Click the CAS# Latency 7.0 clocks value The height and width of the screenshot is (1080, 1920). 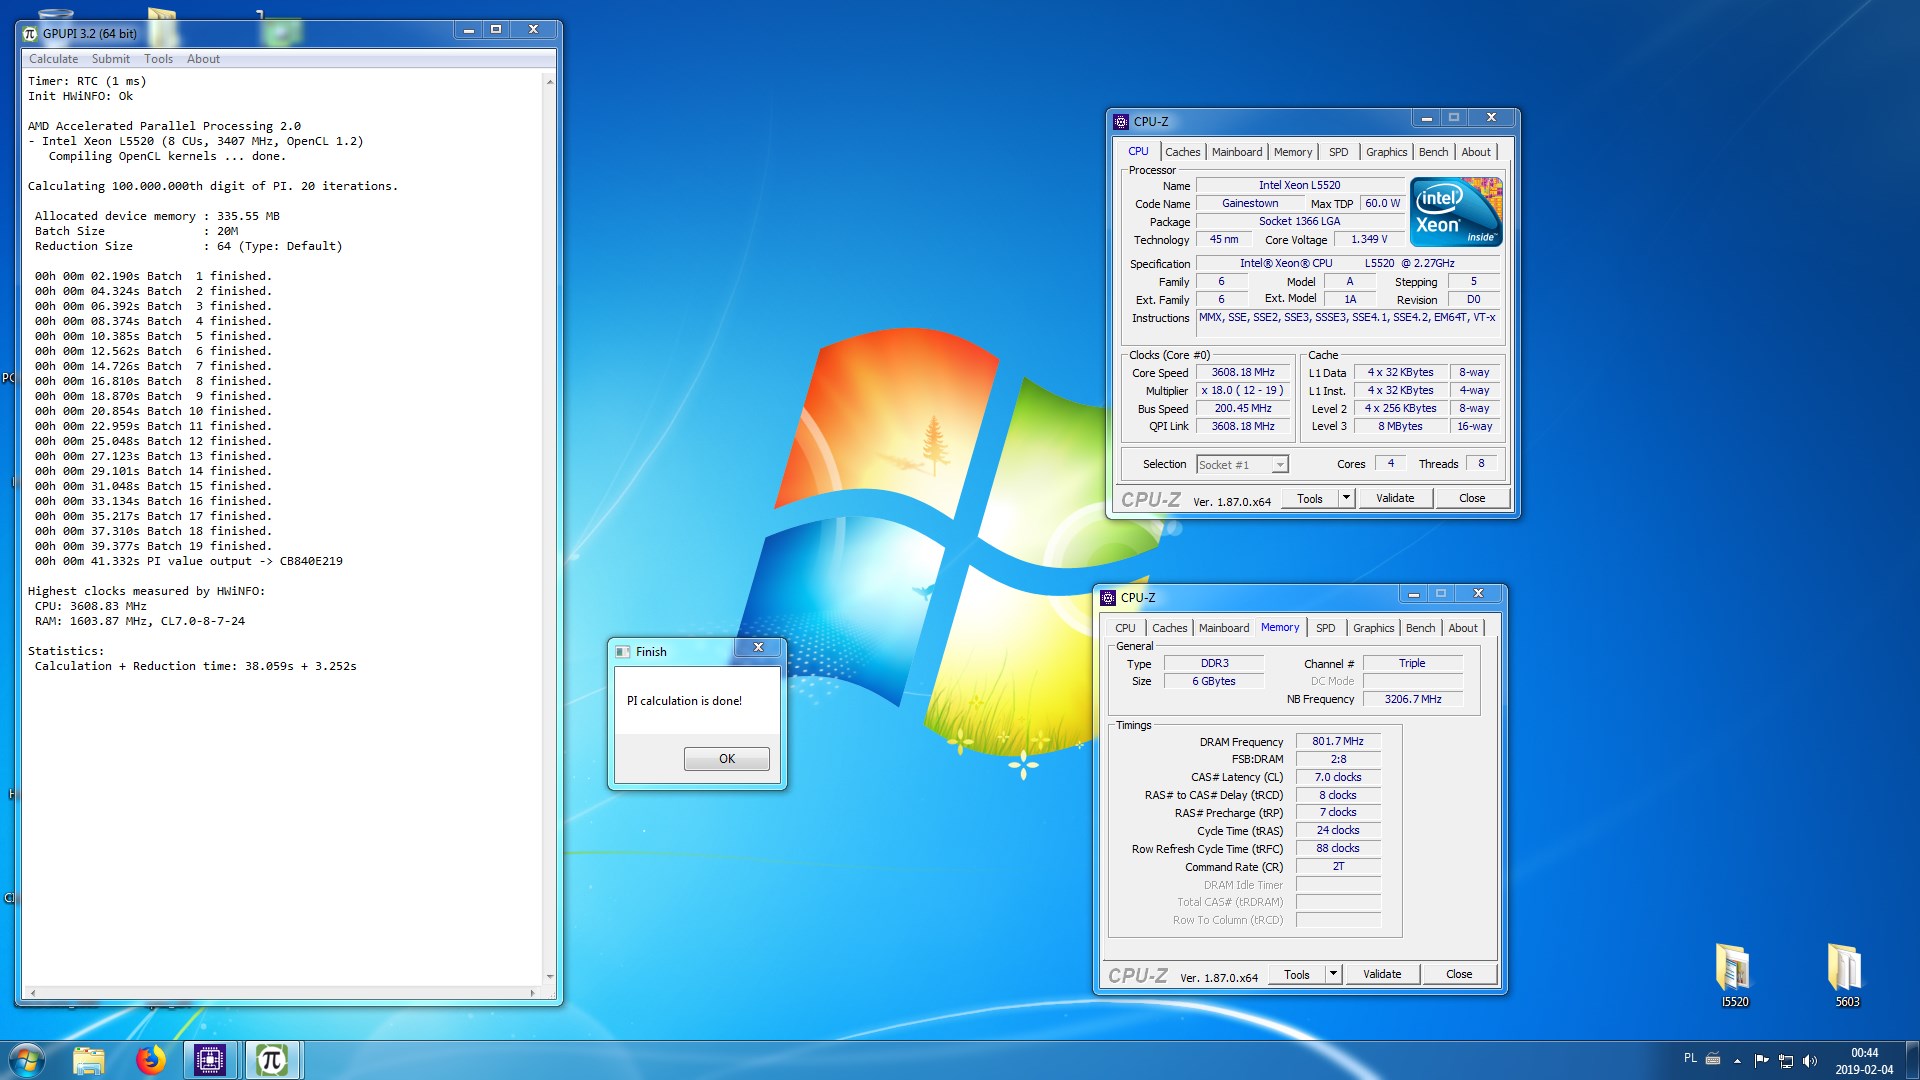pos(1338,777)
